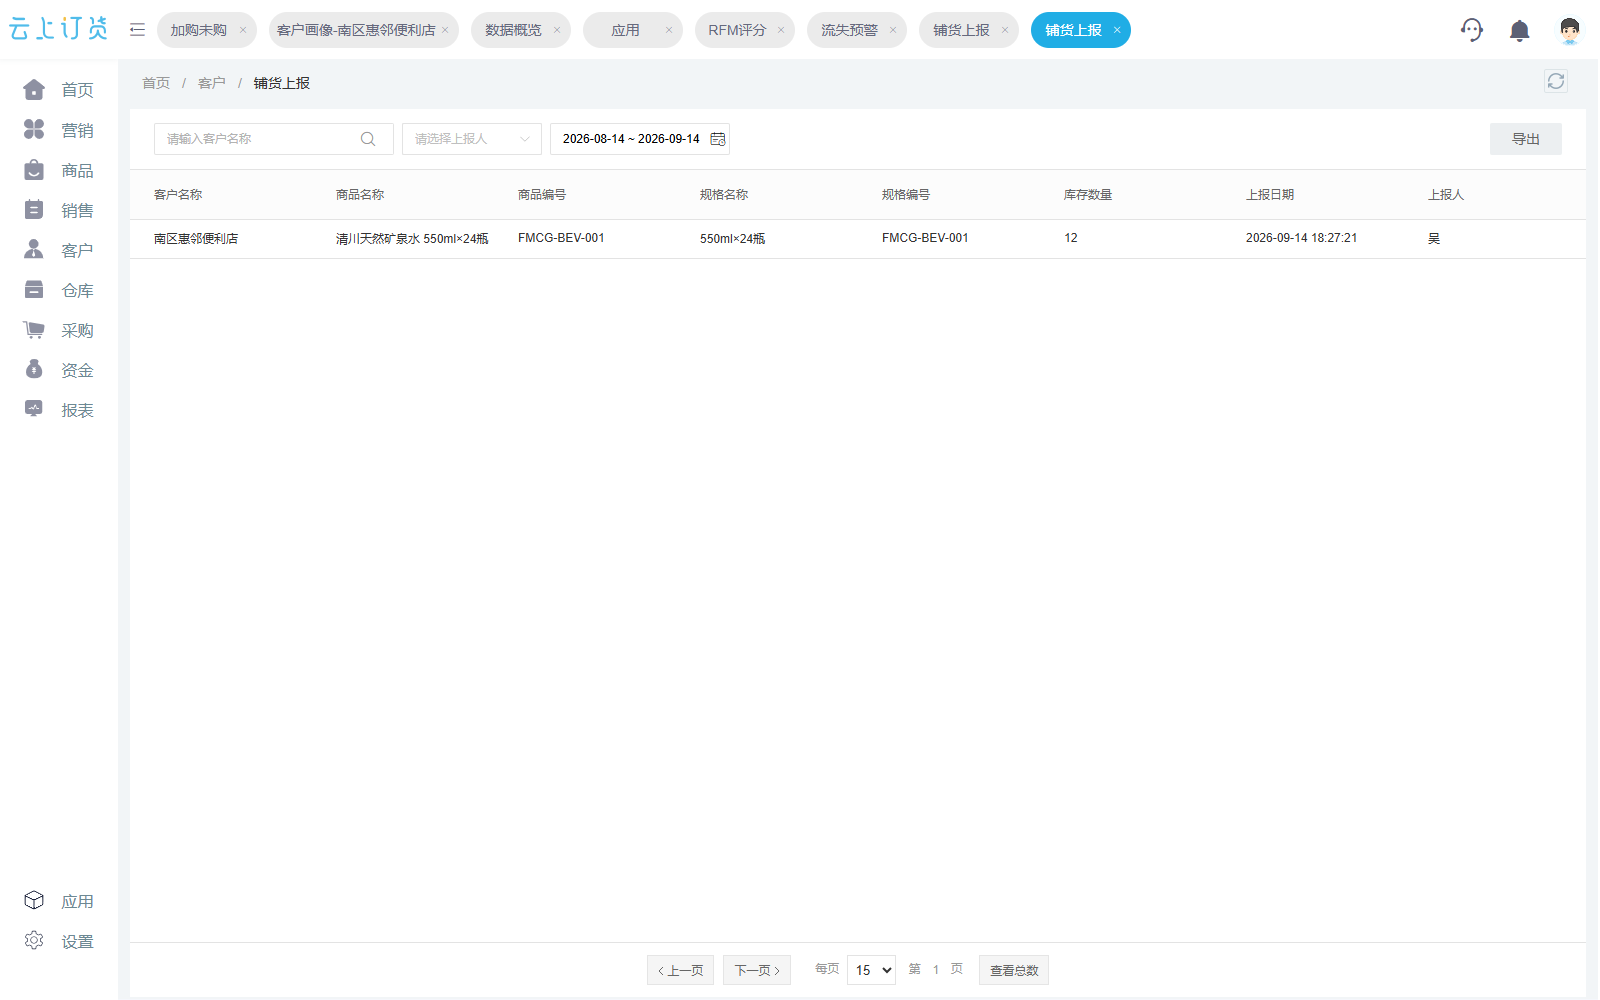Open 仓库 in the sidebar
The height and width of the screenshot is (1000, 1600).
[x=59, y=290]
